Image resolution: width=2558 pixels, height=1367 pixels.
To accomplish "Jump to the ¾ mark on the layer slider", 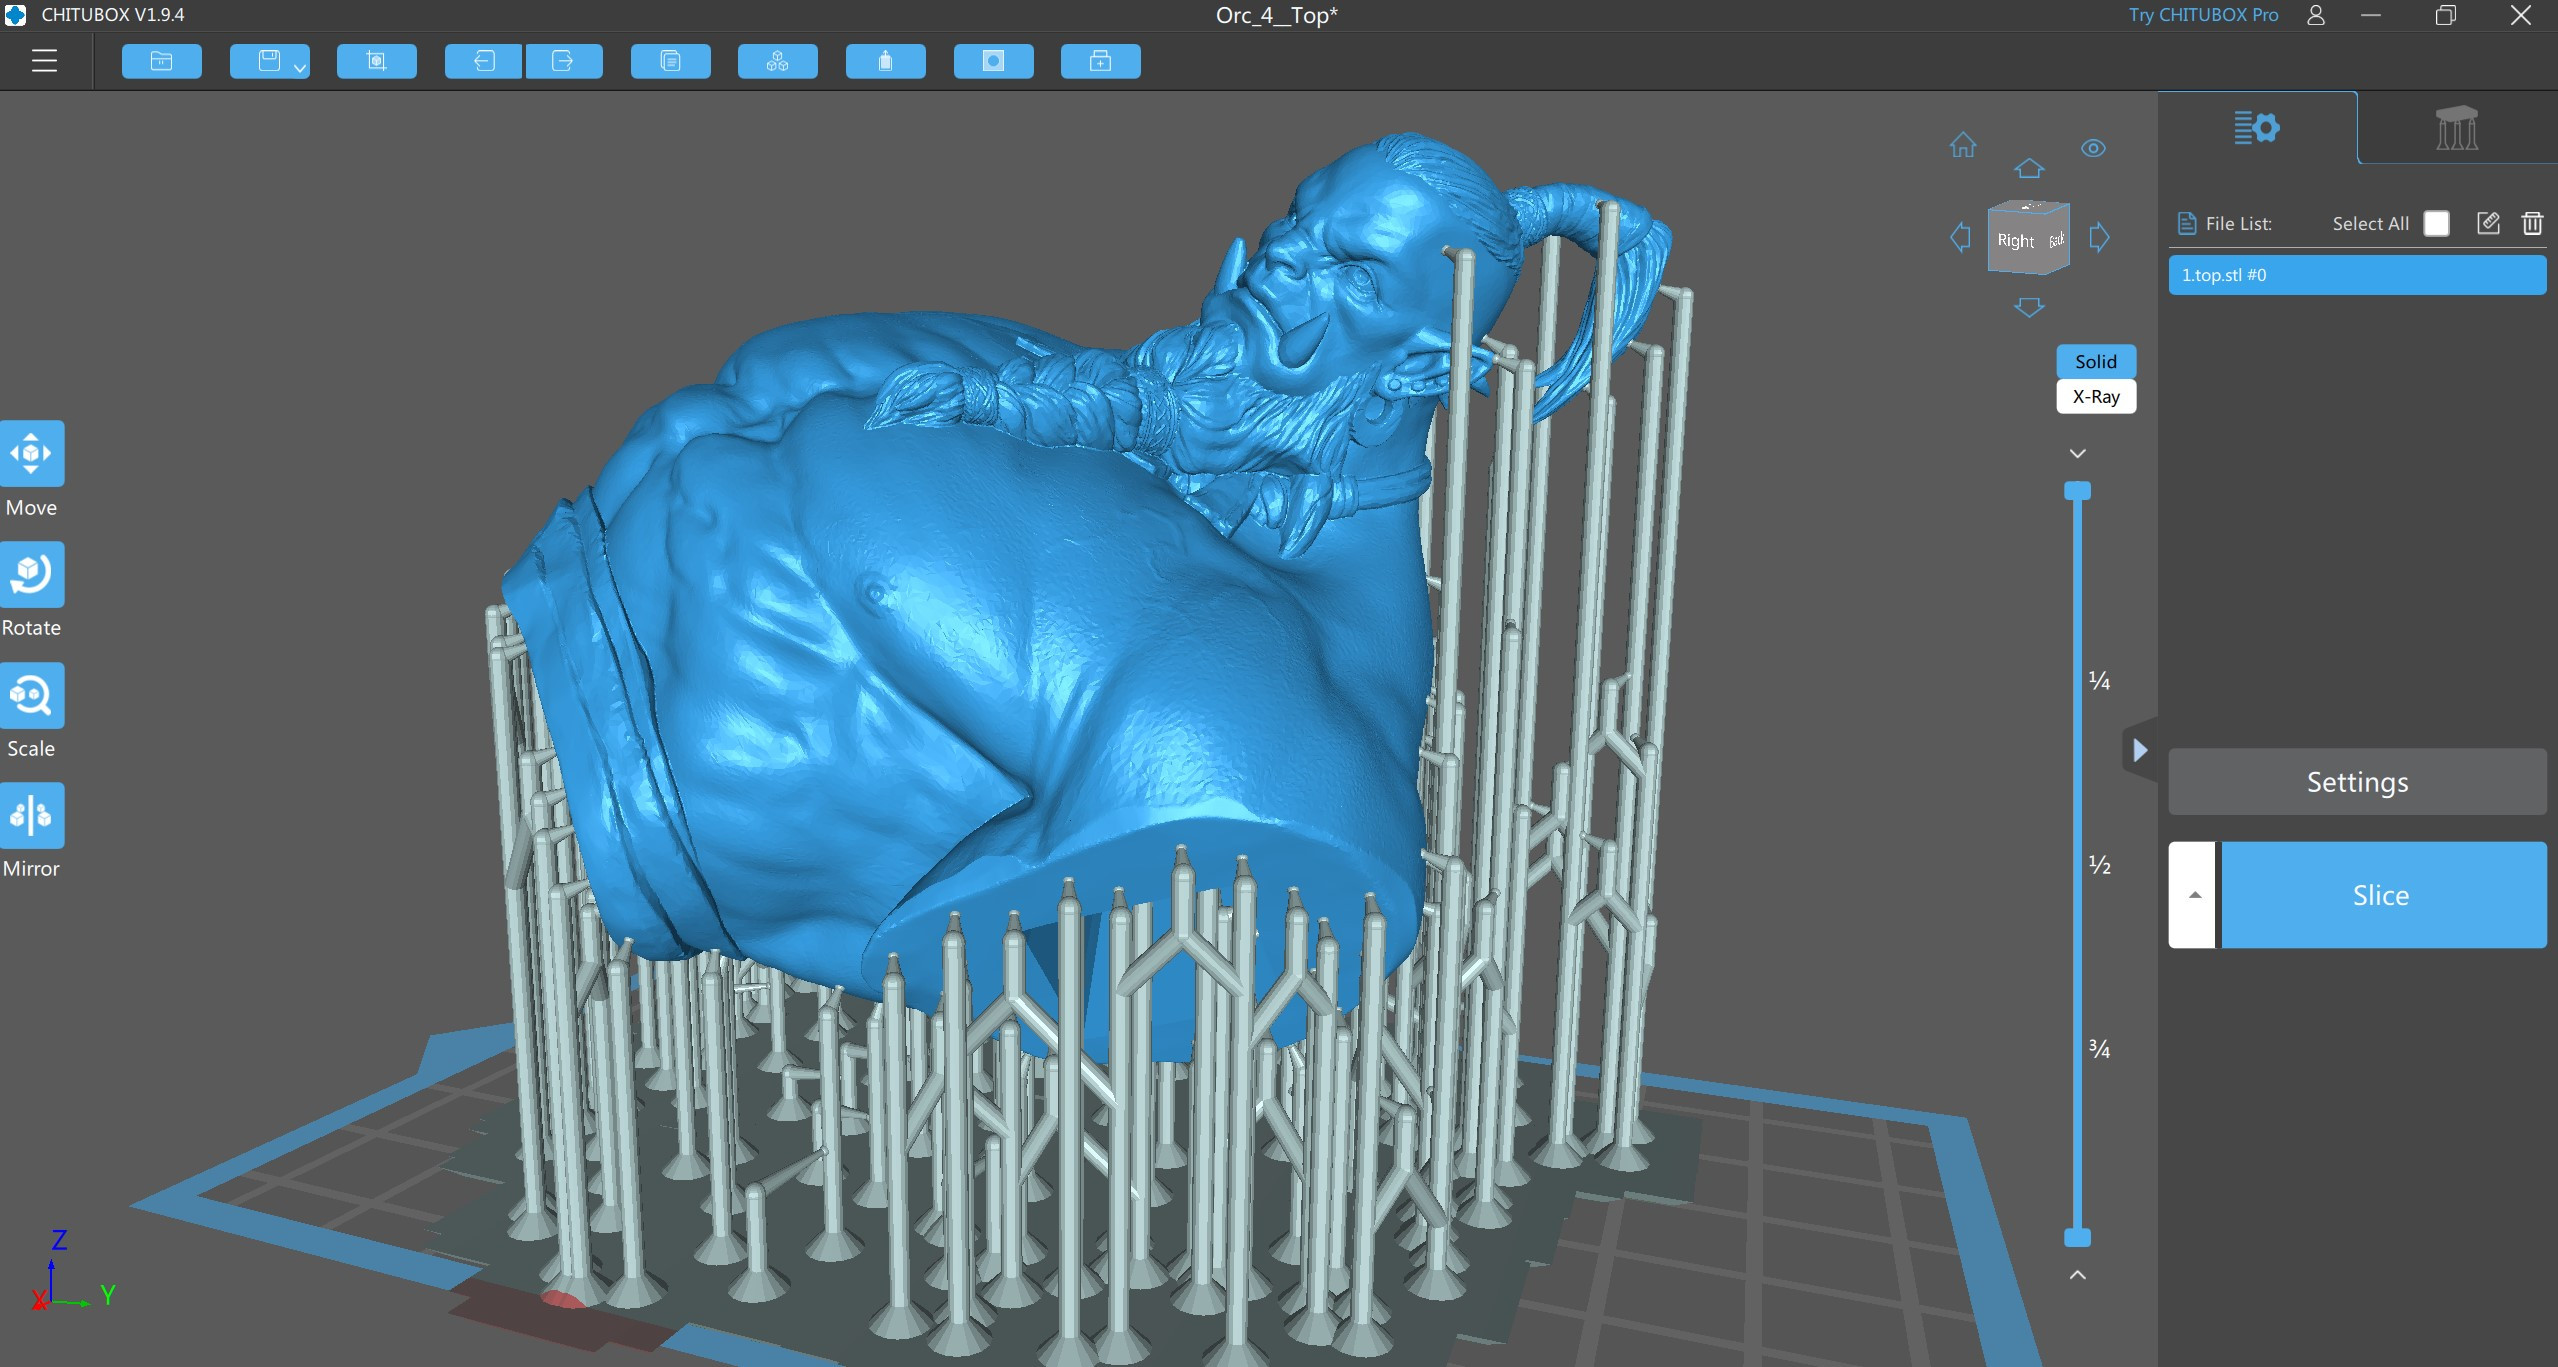I will click(2099, 1049).
